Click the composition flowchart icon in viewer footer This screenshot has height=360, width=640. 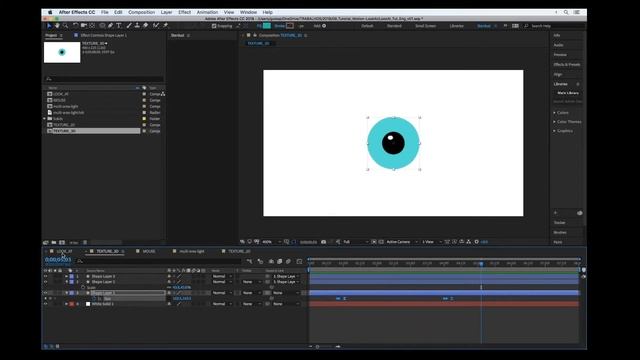[x=469, y=242]
